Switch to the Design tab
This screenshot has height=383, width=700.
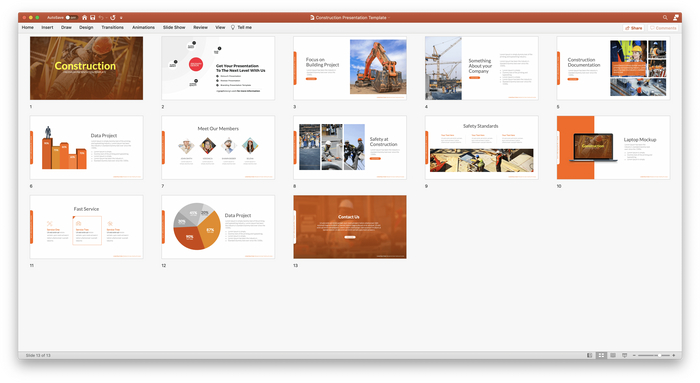[x=86, y=27]
